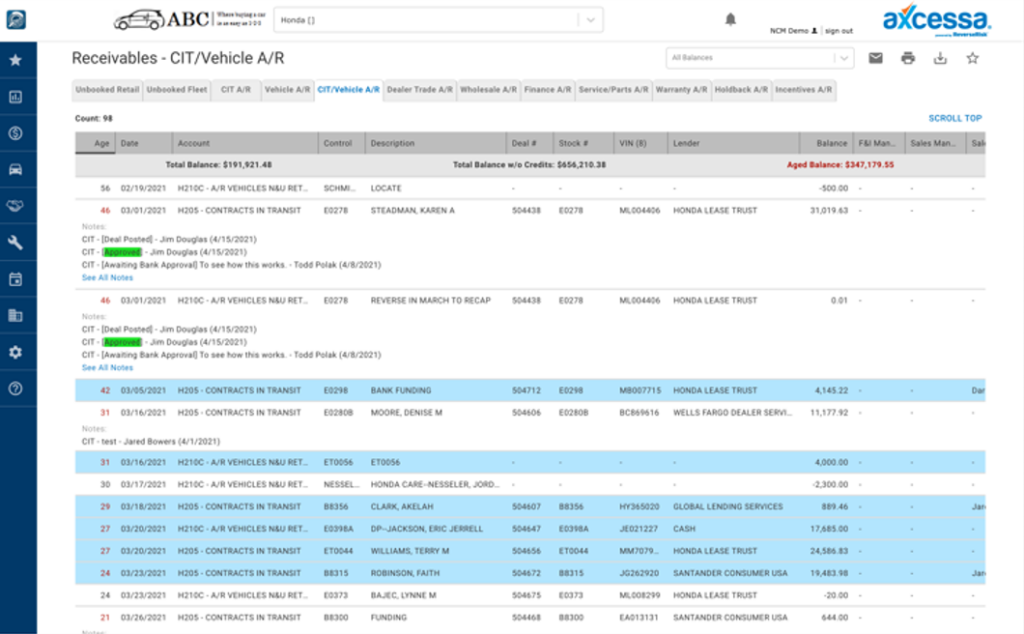Sort by the F&I Man... column header
1024x634 pixels.
(x=879, y=143)
